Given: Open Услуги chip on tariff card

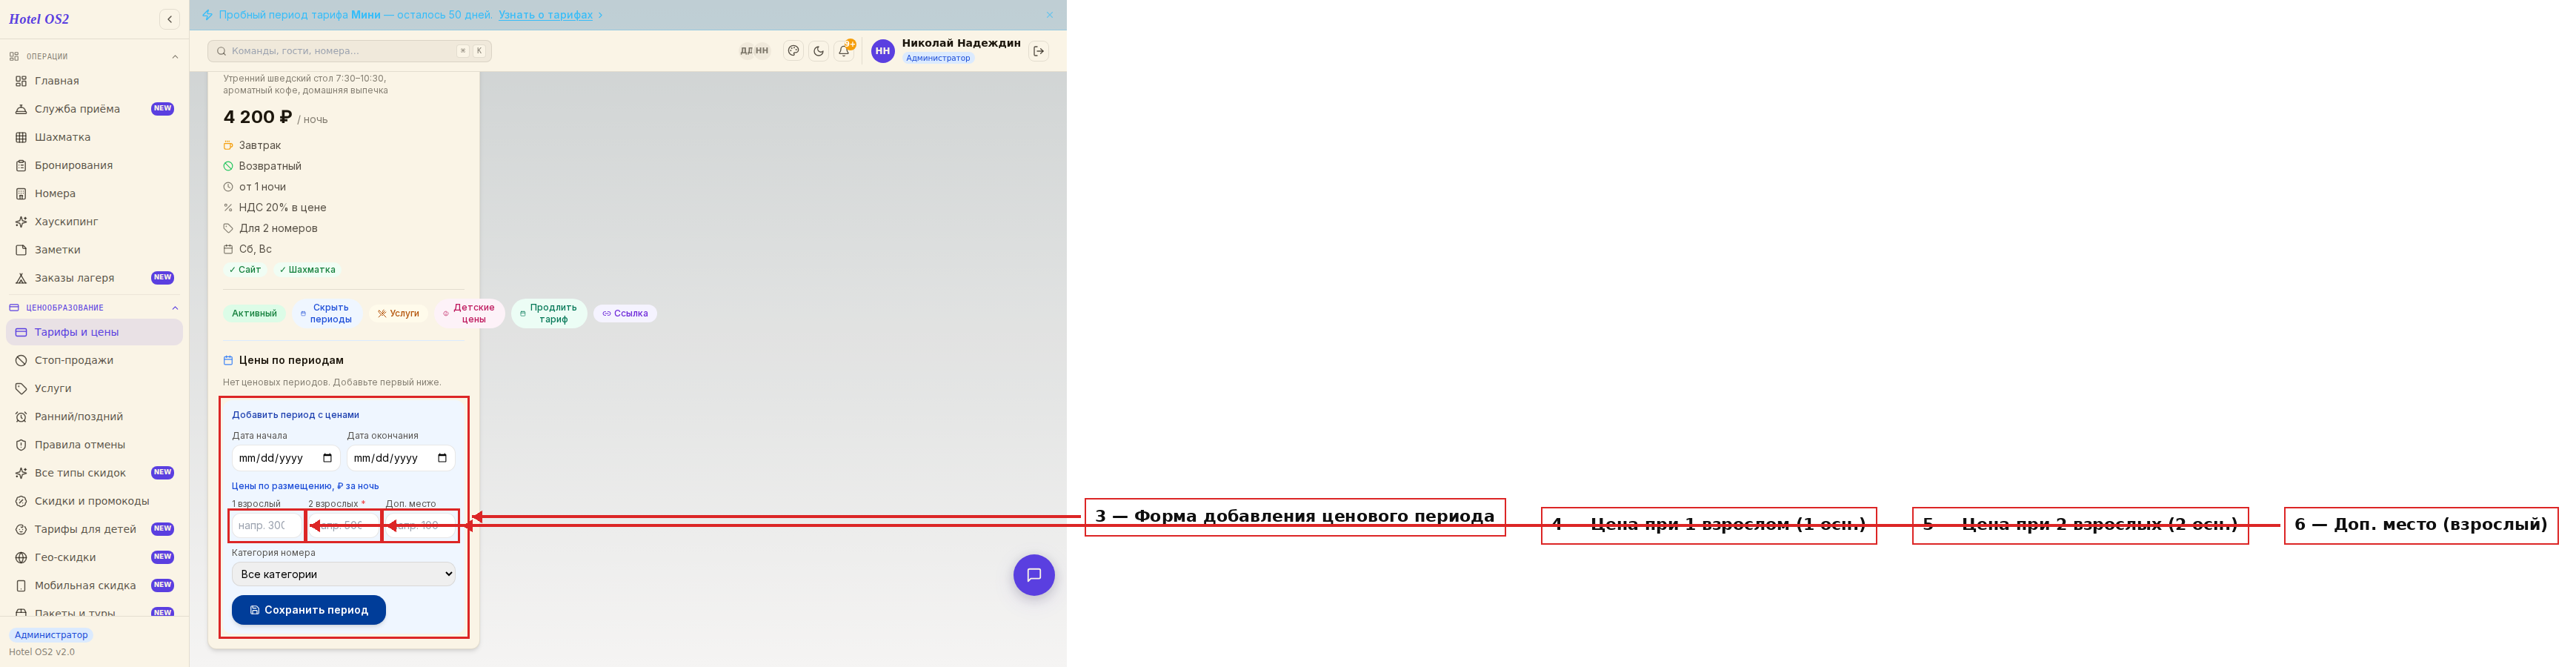Looking at the screenshot, I should [398, 313].
